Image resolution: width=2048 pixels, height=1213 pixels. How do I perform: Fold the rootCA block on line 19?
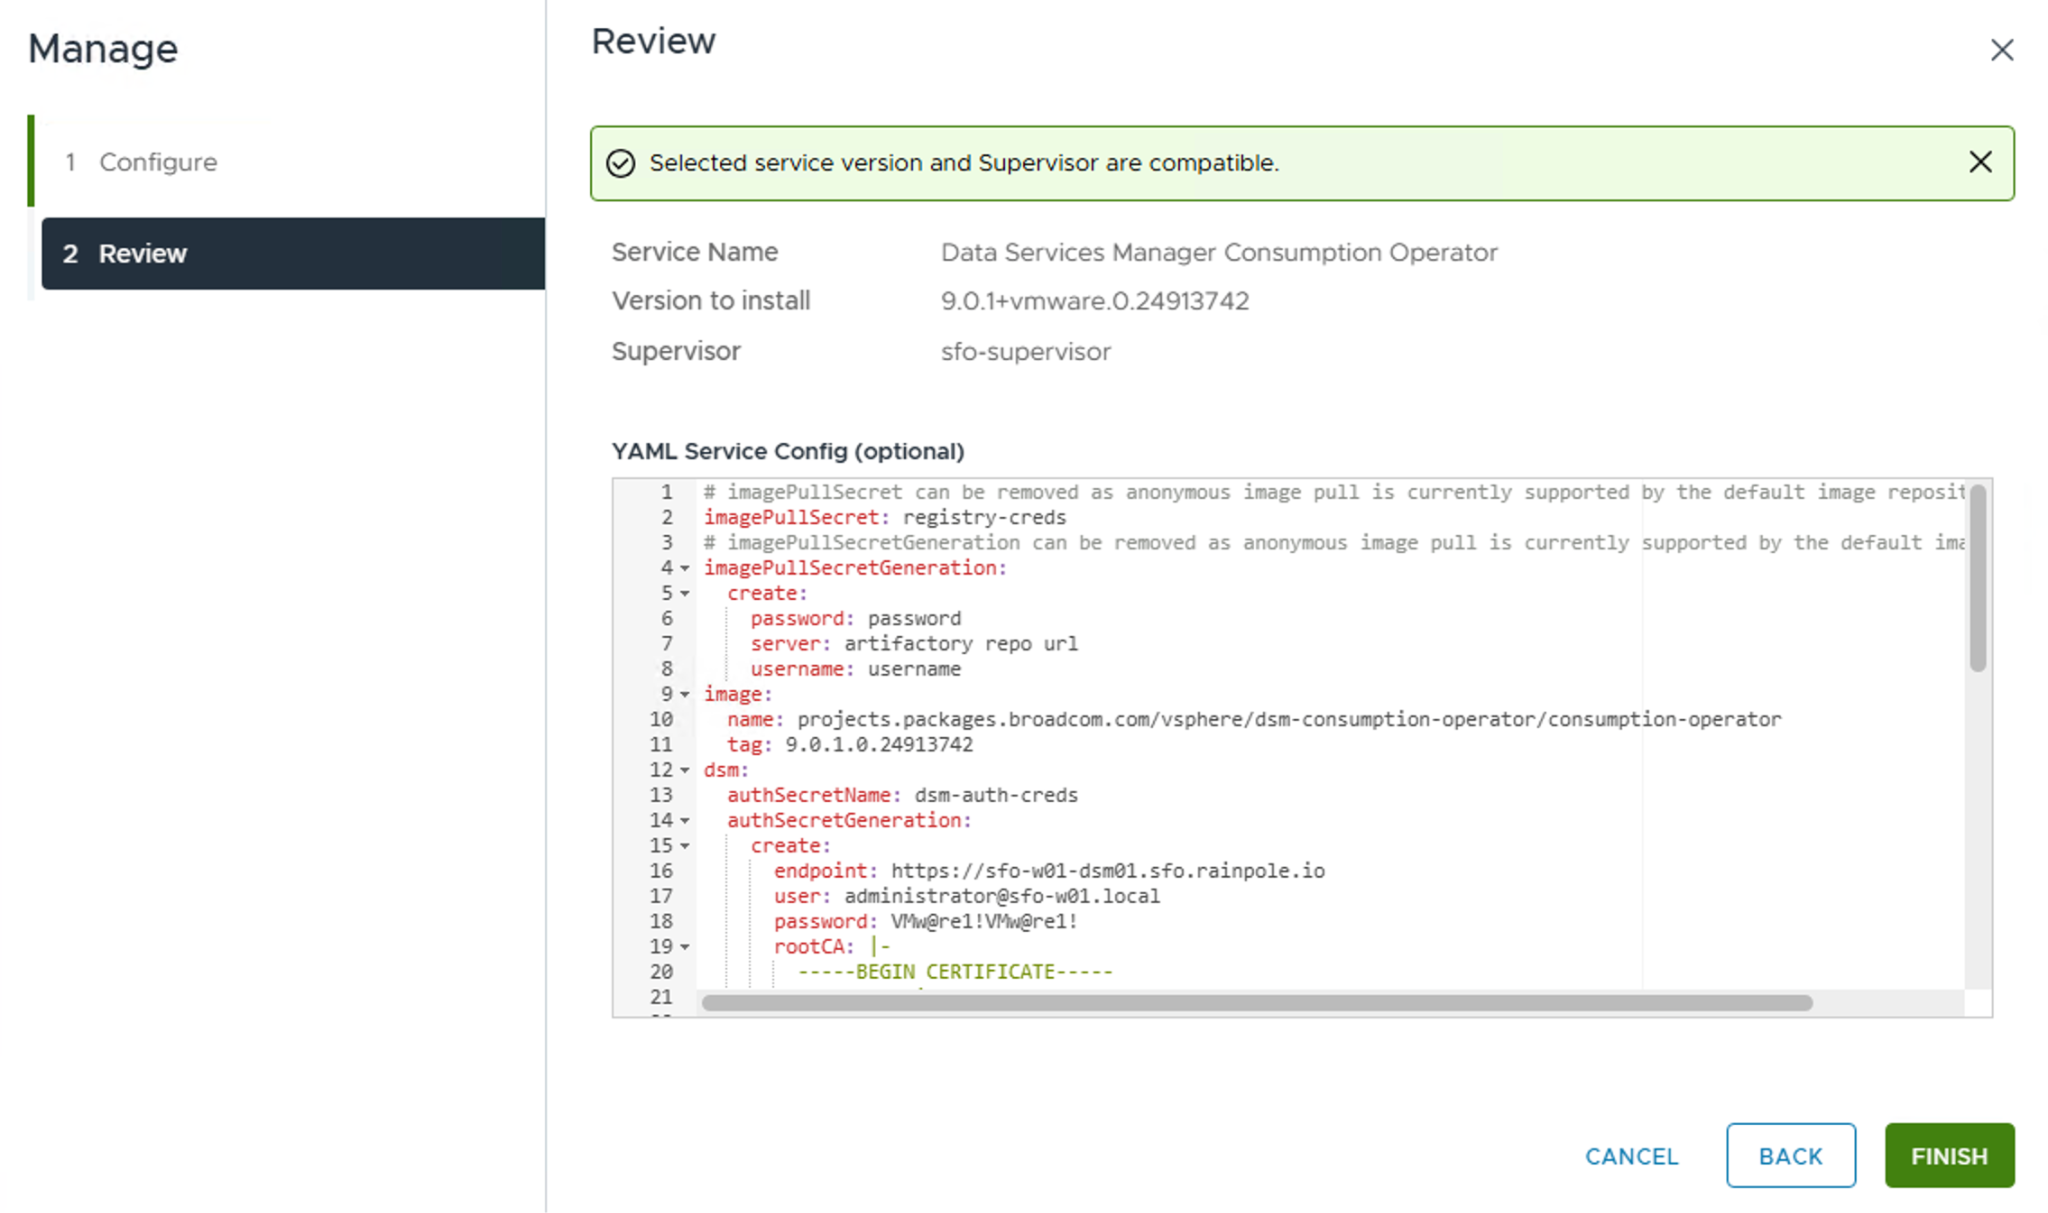(x=685, y=946)
